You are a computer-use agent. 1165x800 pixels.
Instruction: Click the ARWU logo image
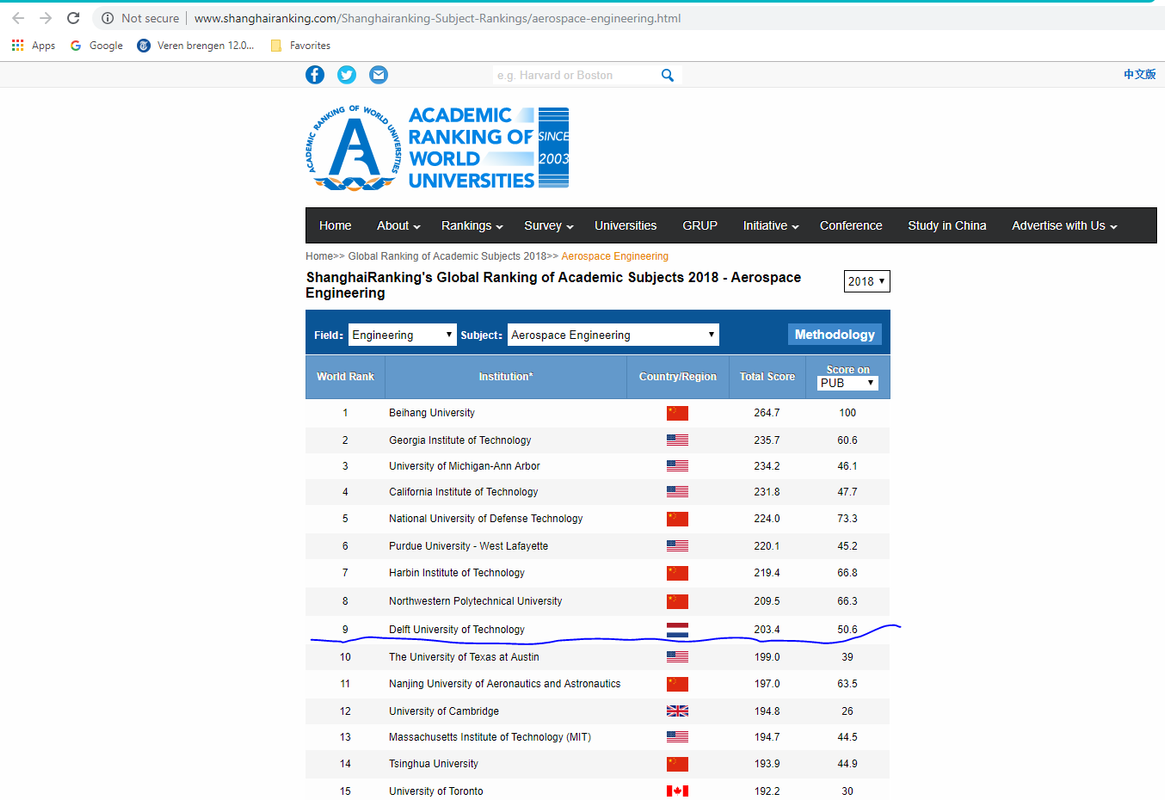[x=437, y=148]
